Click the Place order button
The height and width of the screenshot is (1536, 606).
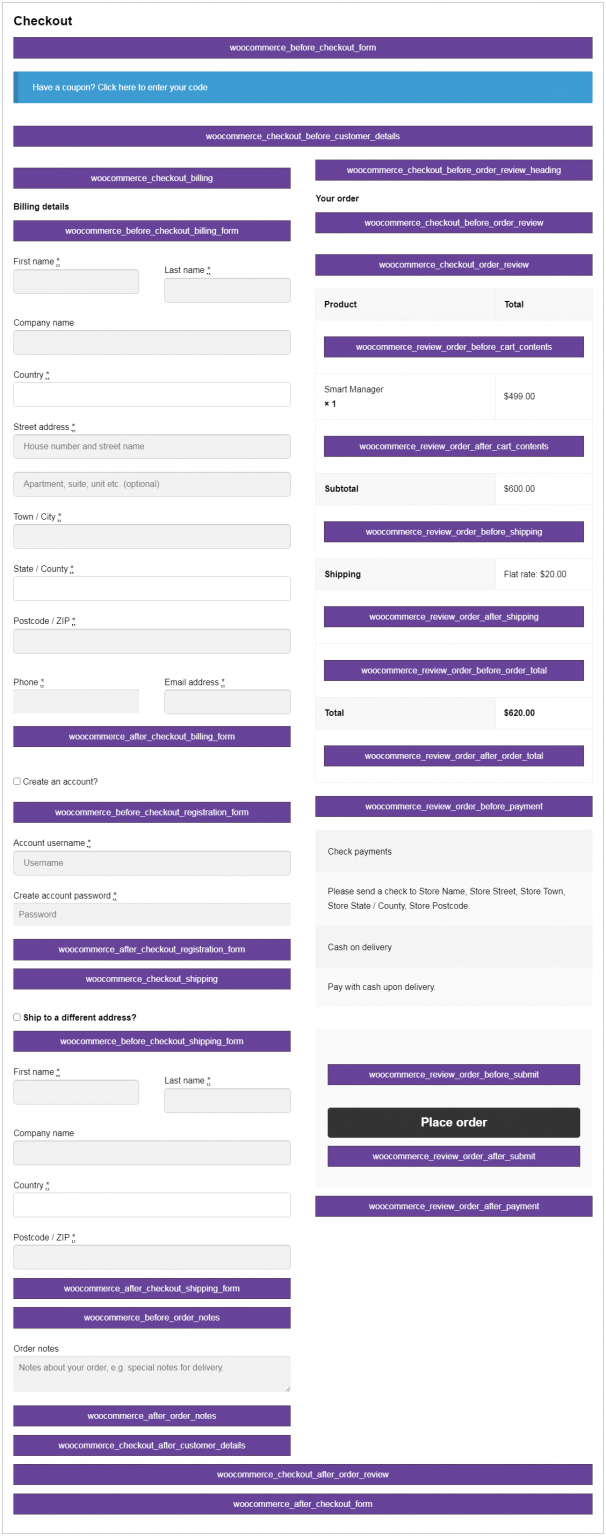click(453, 1122)
